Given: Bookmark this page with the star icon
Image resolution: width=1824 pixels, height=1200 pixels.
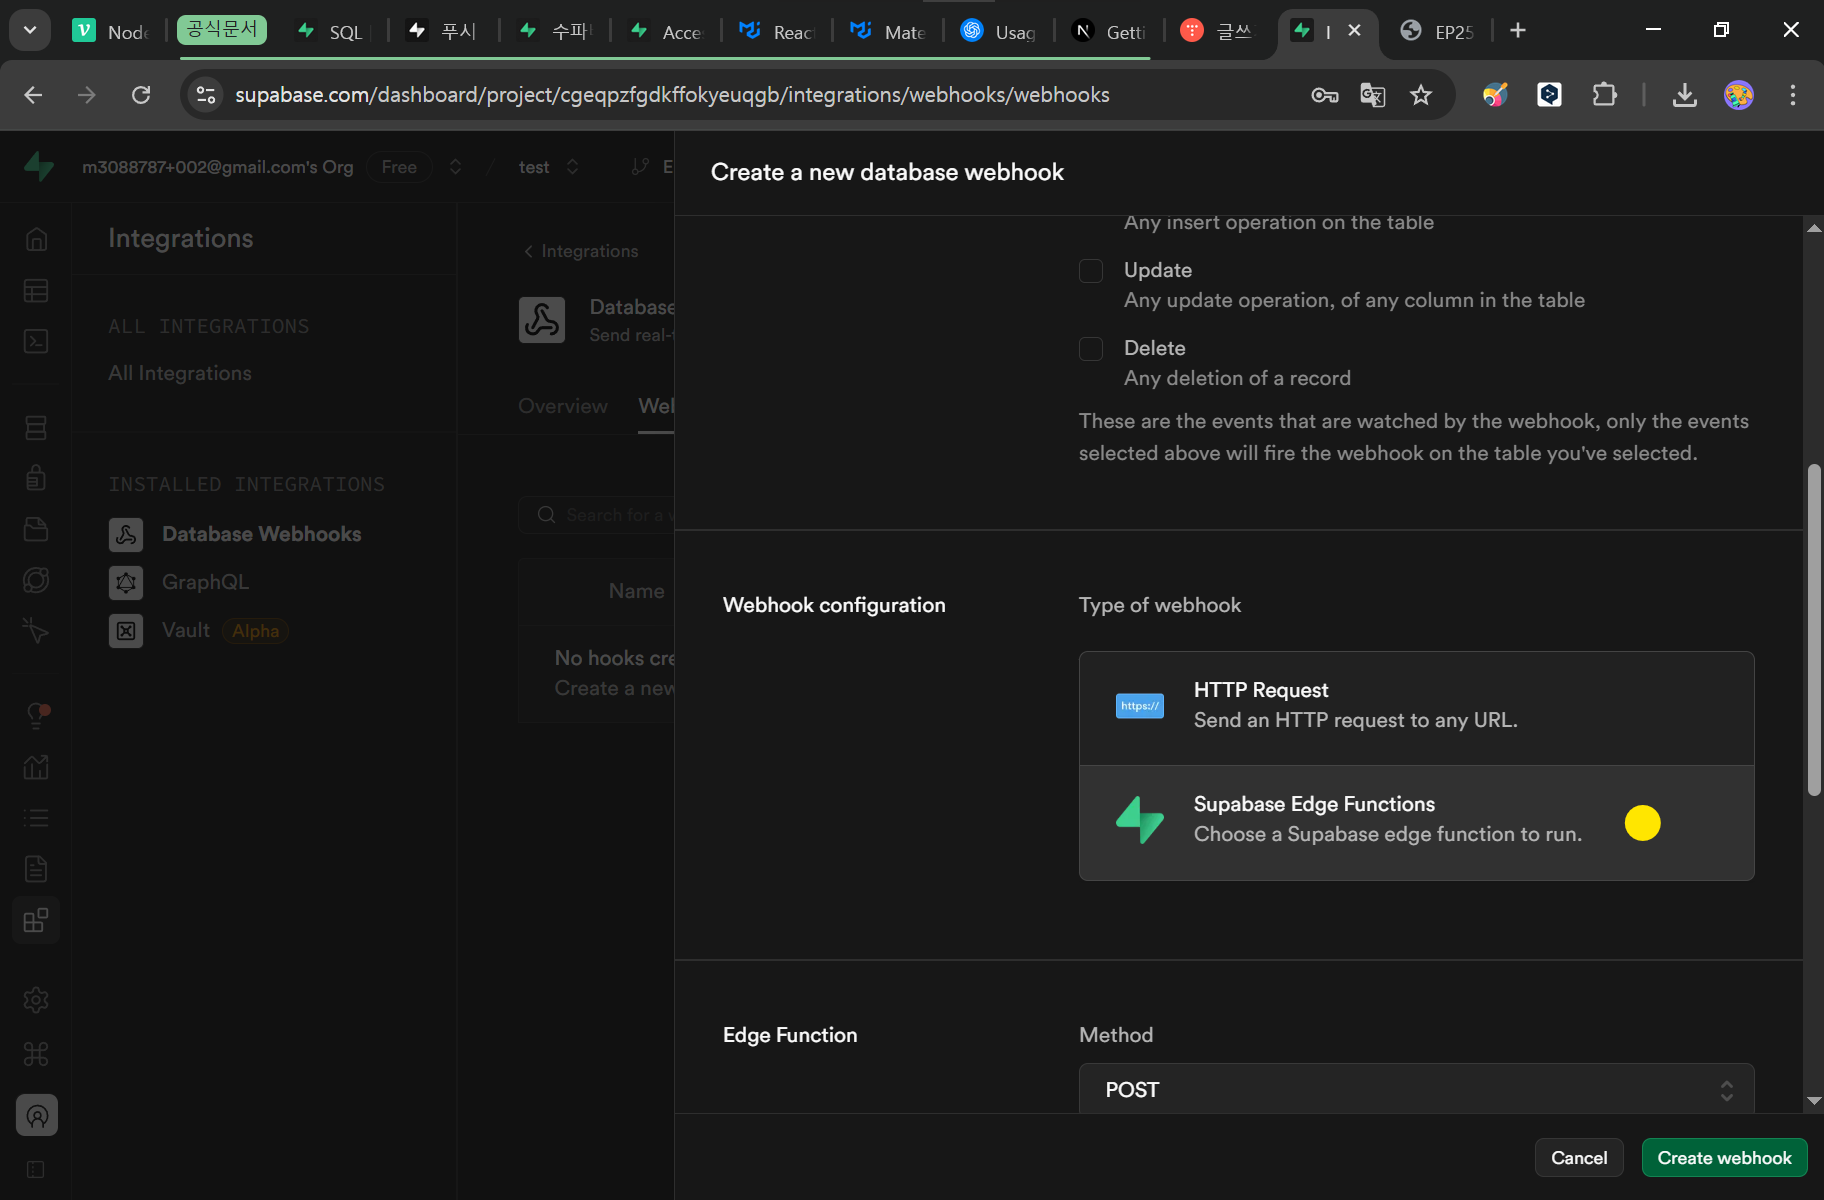Looking at the screenshot, I should 1421,95.
